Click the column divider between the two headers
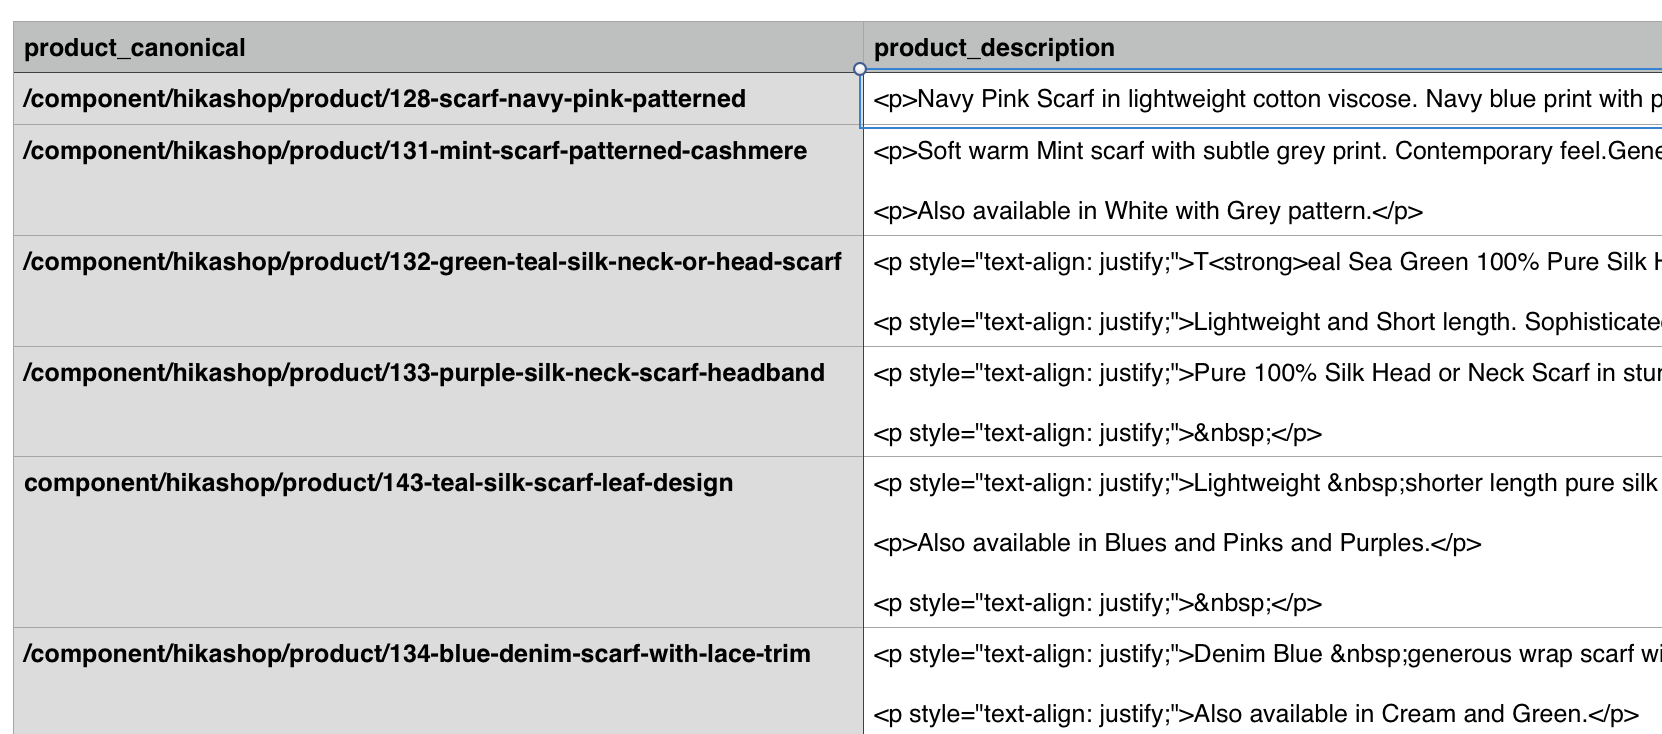 point(863,48)
